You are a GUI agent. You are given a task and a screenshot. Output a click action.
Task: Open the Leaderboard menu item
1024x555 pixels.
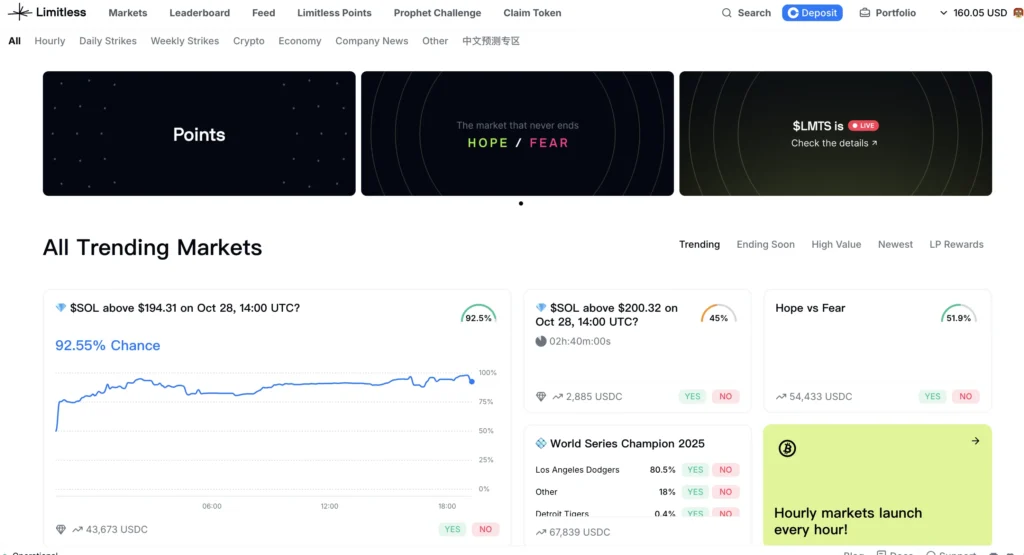[x=199, y=13]
